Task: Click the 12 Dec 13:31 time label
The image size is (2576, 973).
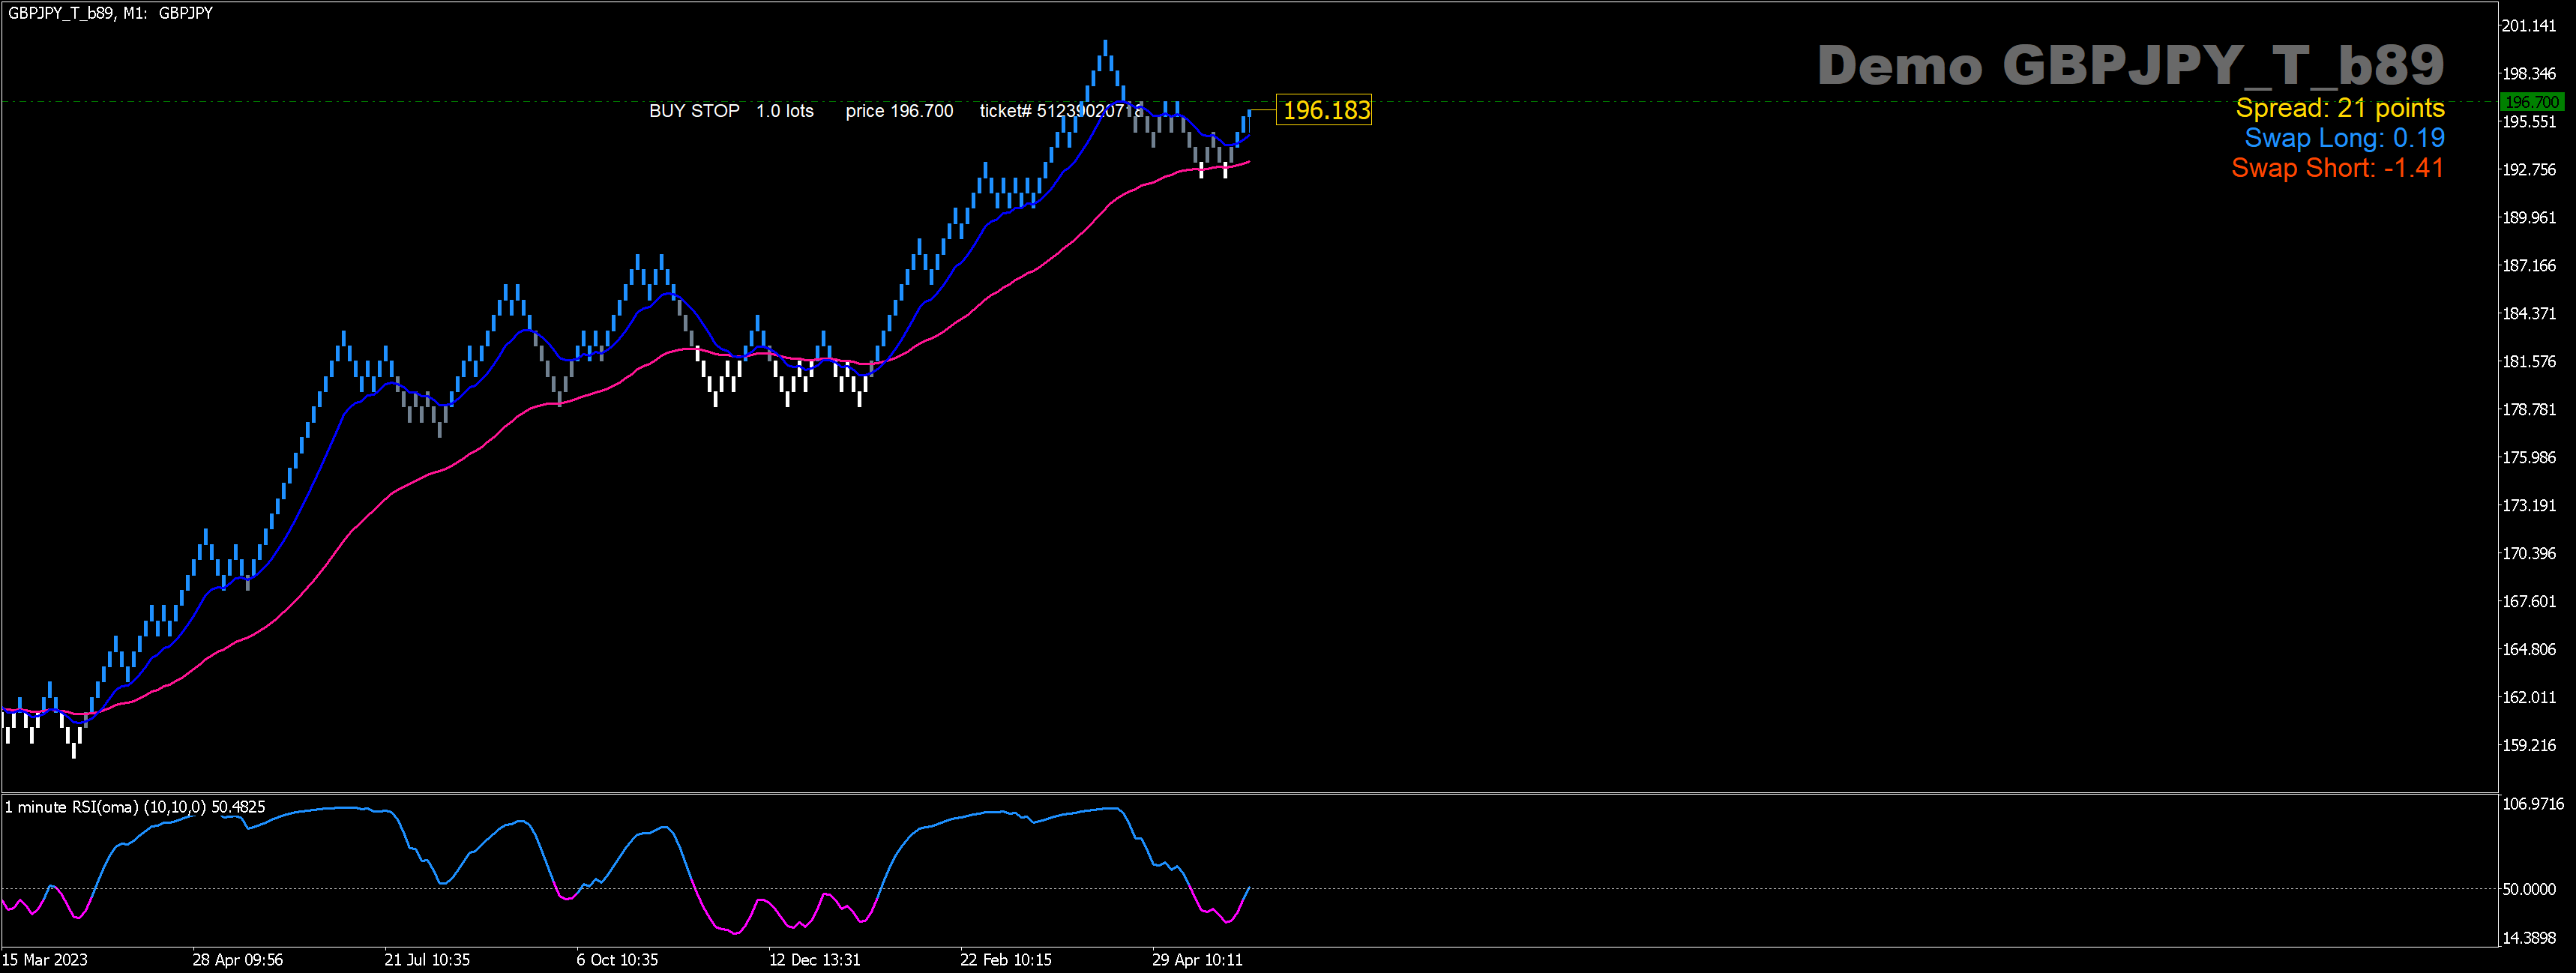Action: 814,960
